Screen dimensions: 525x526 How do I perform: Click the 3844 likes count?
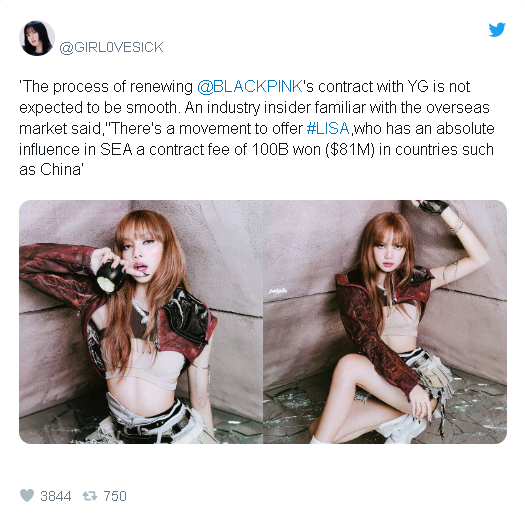point(56,496)
